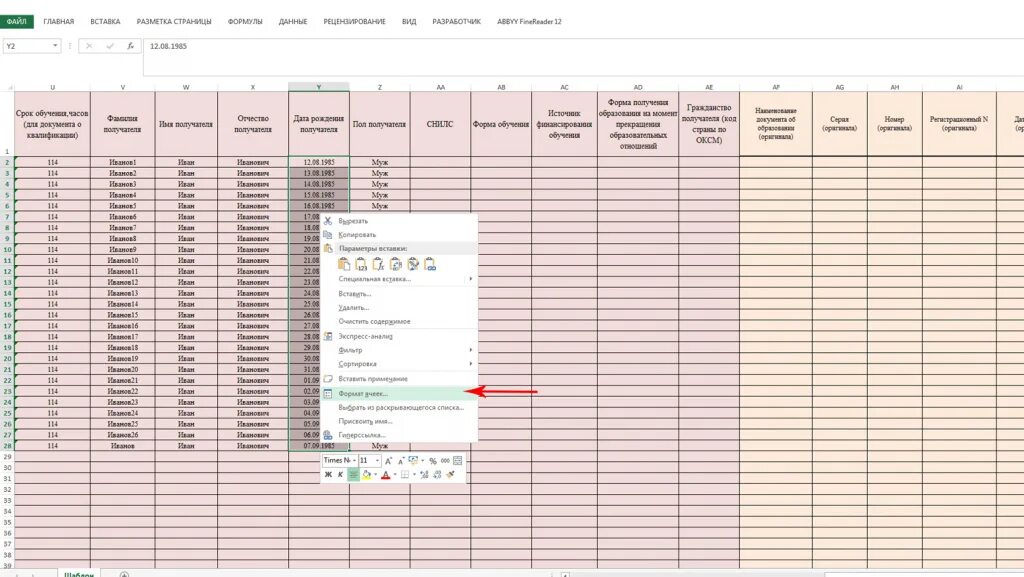Screen dimensions: 1024x577
Task: Expand the Фильтр submenu
Action: [399, 350]
